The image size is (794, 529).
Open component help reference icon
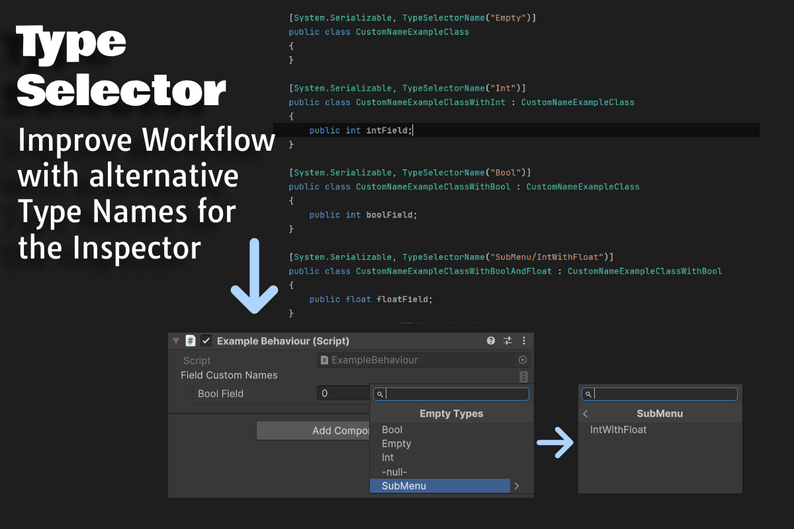[x=491, y=341]
